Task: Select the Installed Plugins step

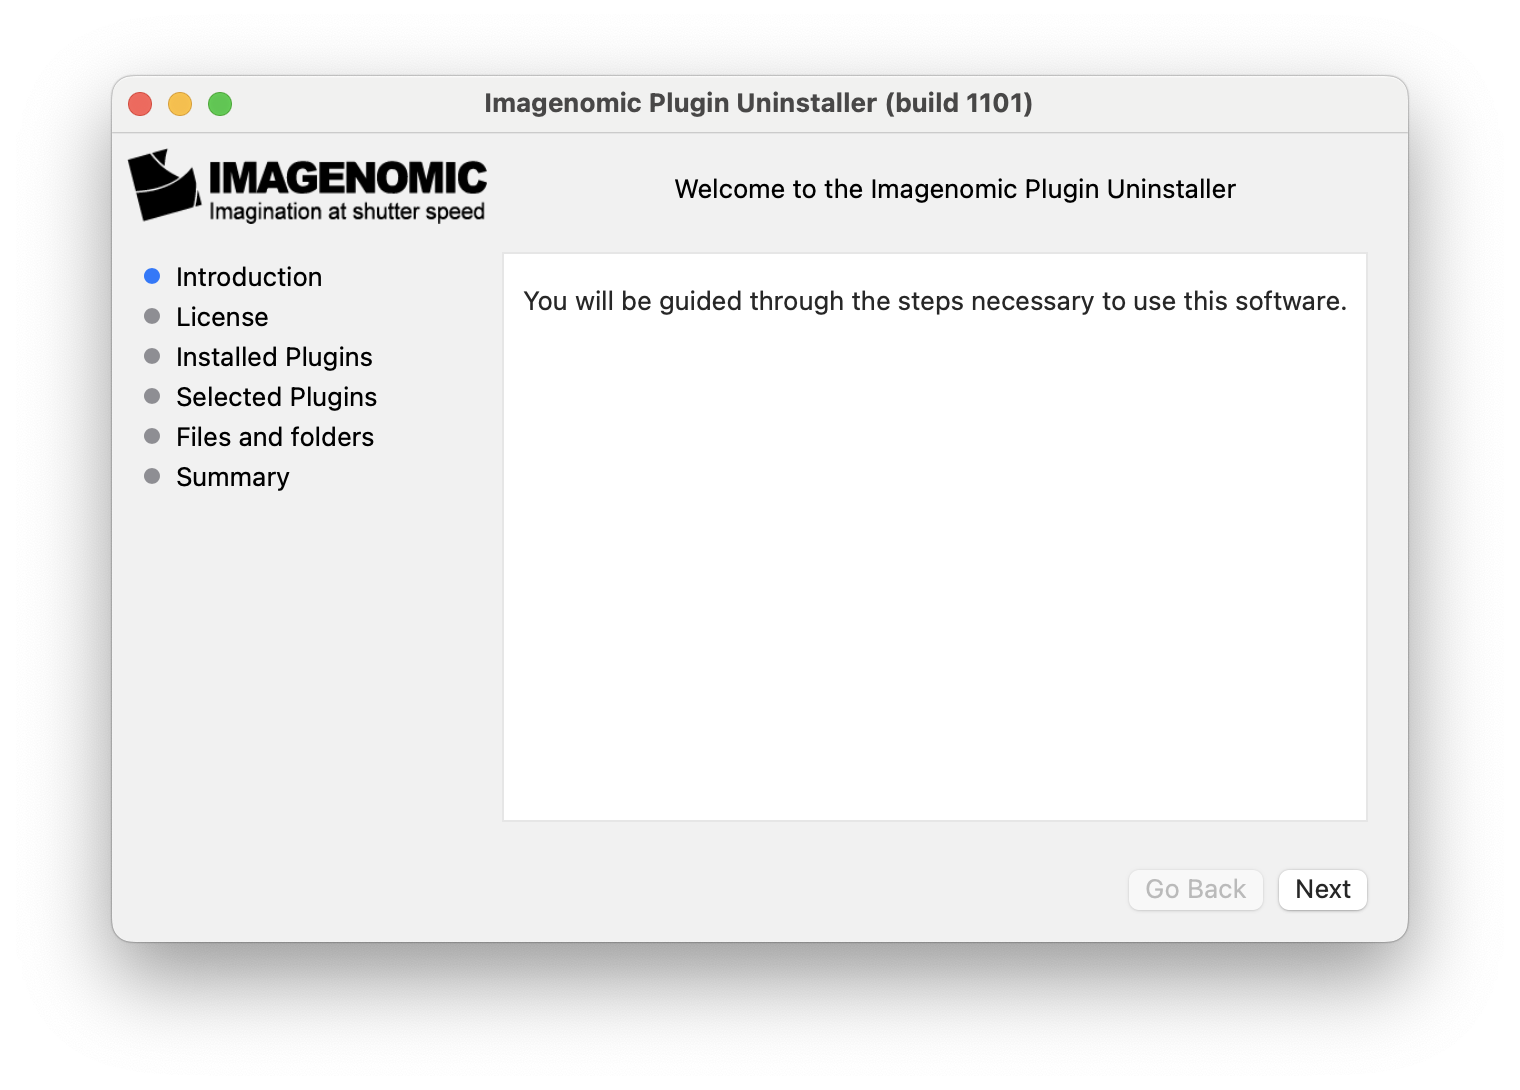Action: [274, 357]
